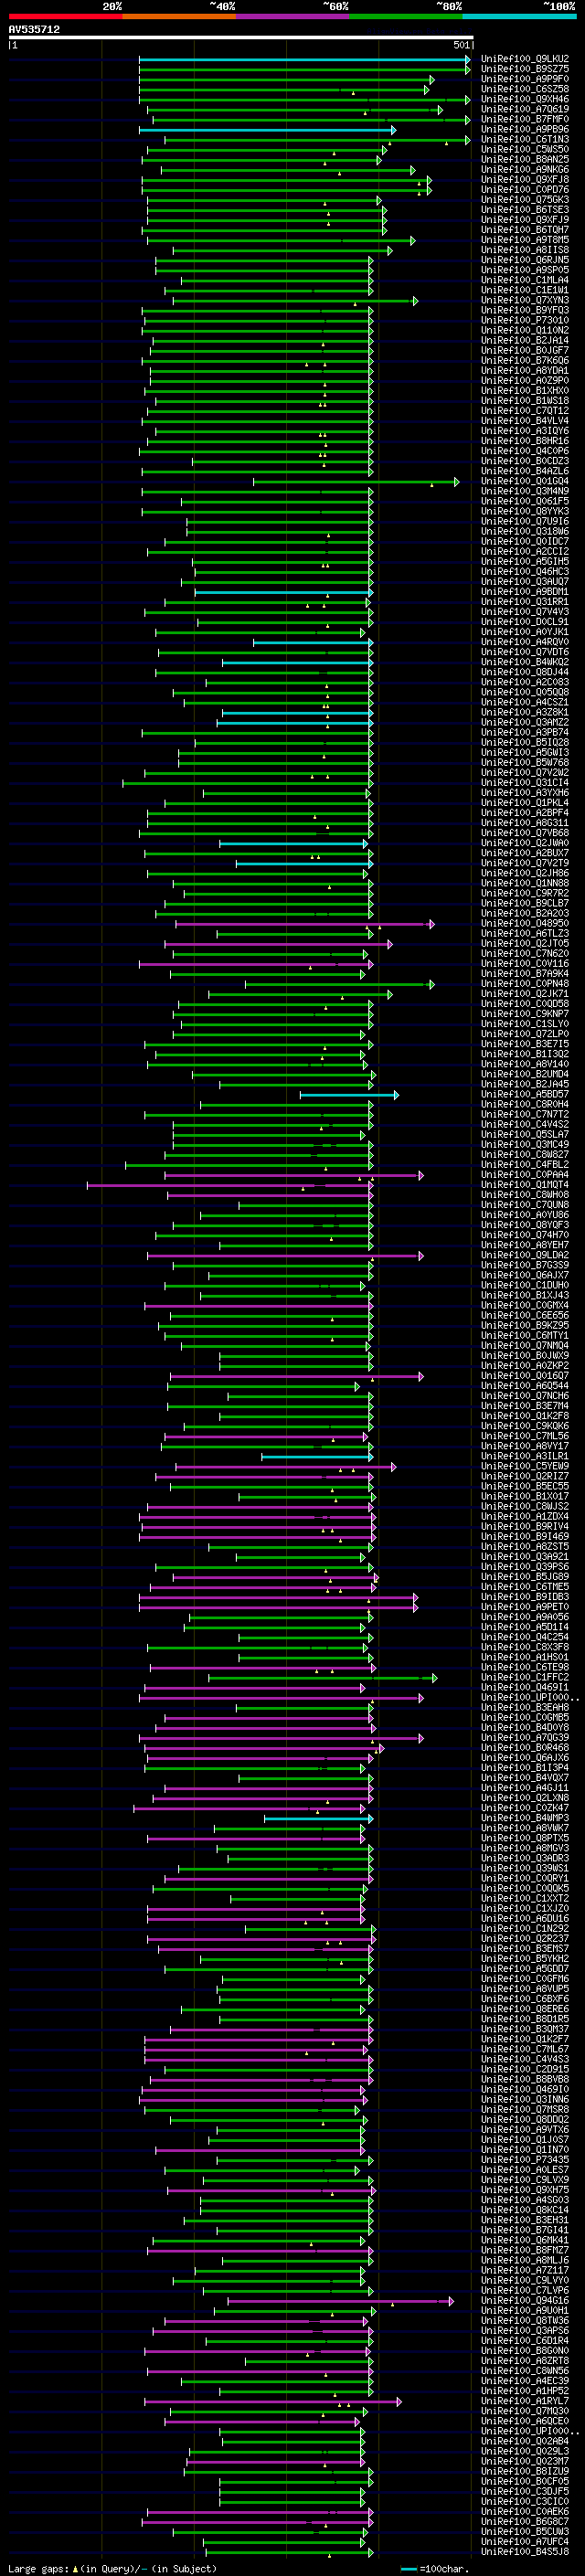This screenshot has height=2576, width=585.
Task: Select the UniRef100_Q6RJN5 label
Action: click(x=525, y=260)
